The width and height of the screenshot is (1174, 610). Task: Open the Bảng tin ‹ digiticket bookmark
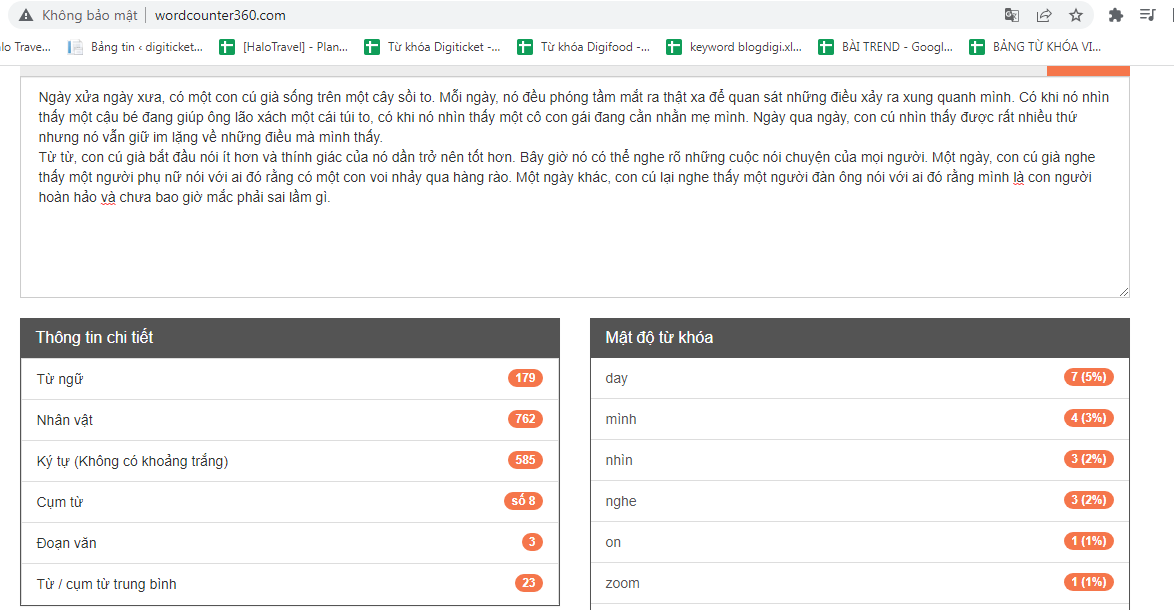click(136, 47)
